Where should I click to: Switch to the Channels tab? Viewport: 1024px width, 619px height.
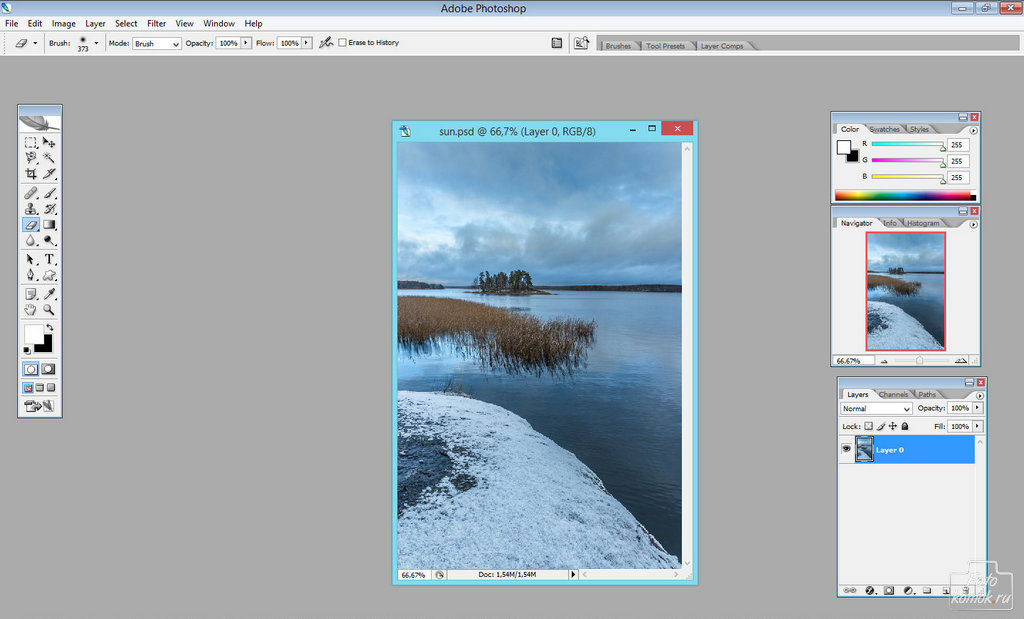point(893,394)
